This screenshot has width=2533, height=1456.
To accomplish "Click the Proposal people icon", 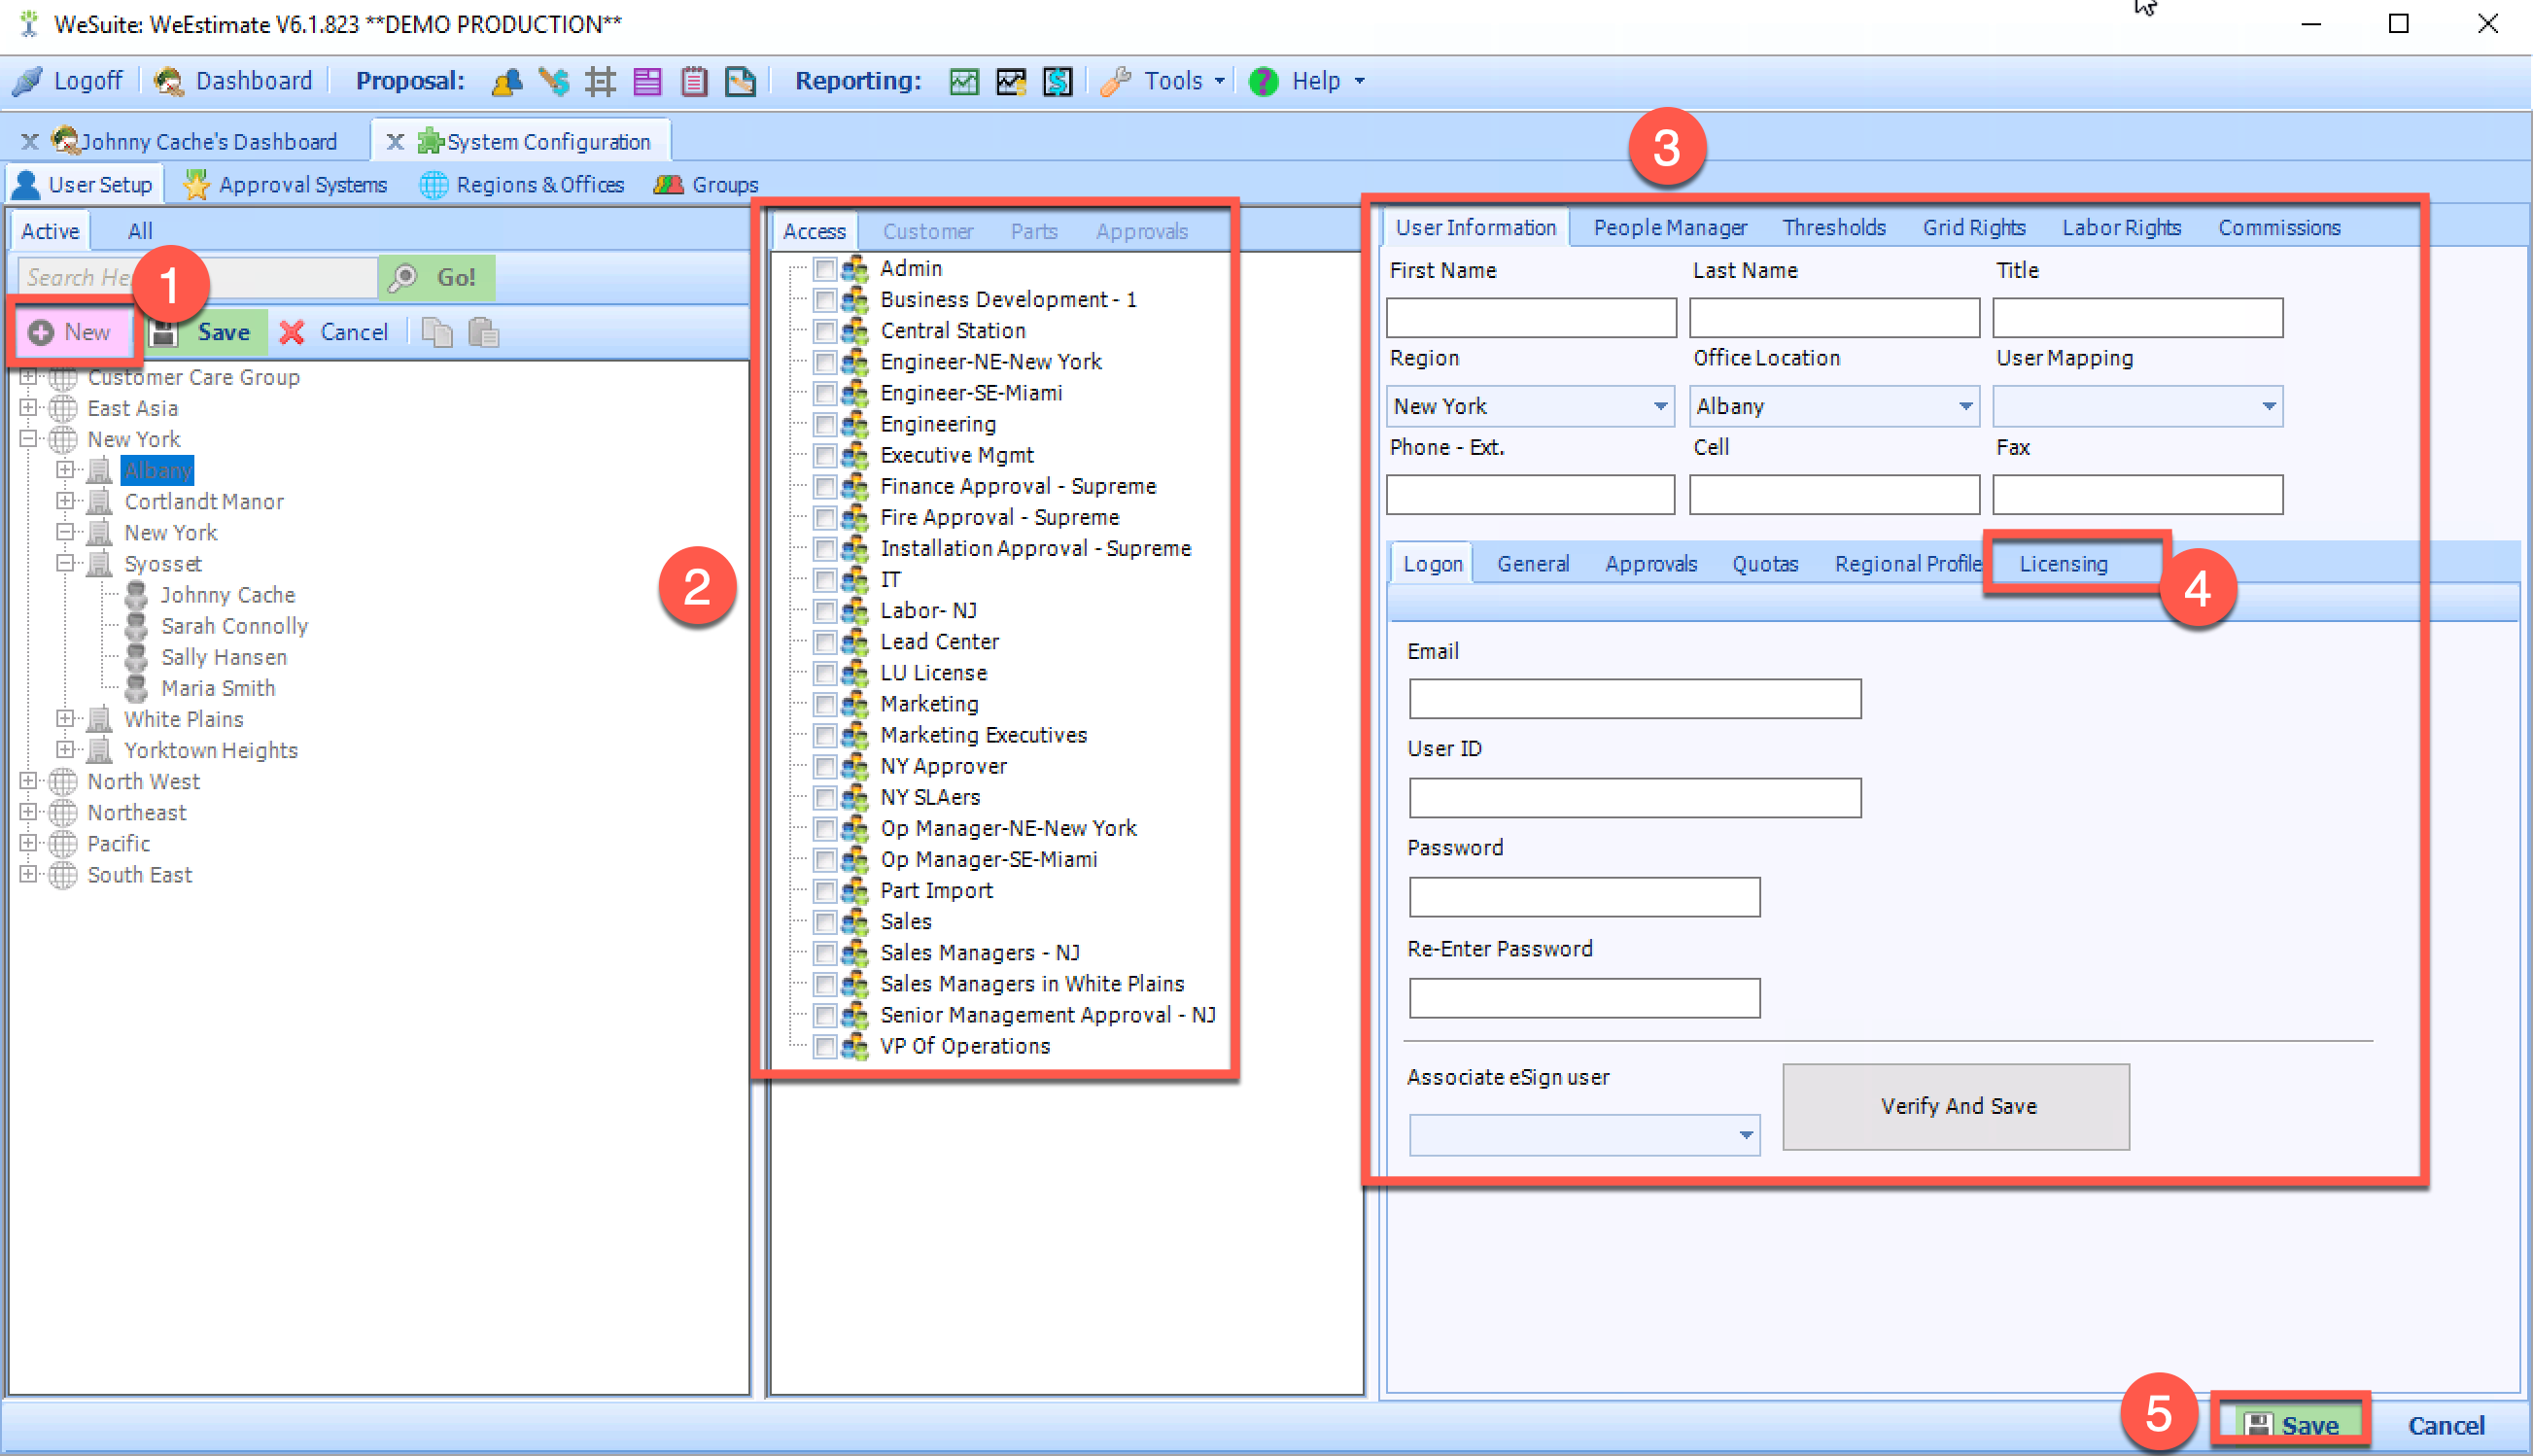I will click(x=507, y=81).
